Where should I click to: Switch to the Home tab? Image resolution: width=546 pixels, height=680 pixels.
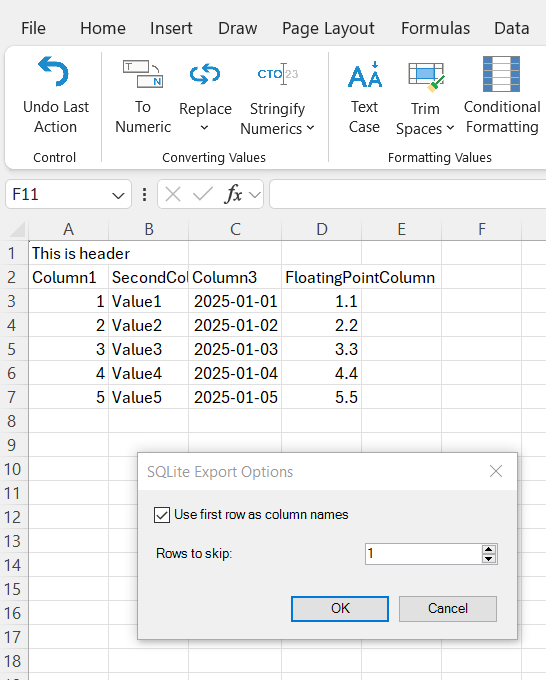(103, 28)
